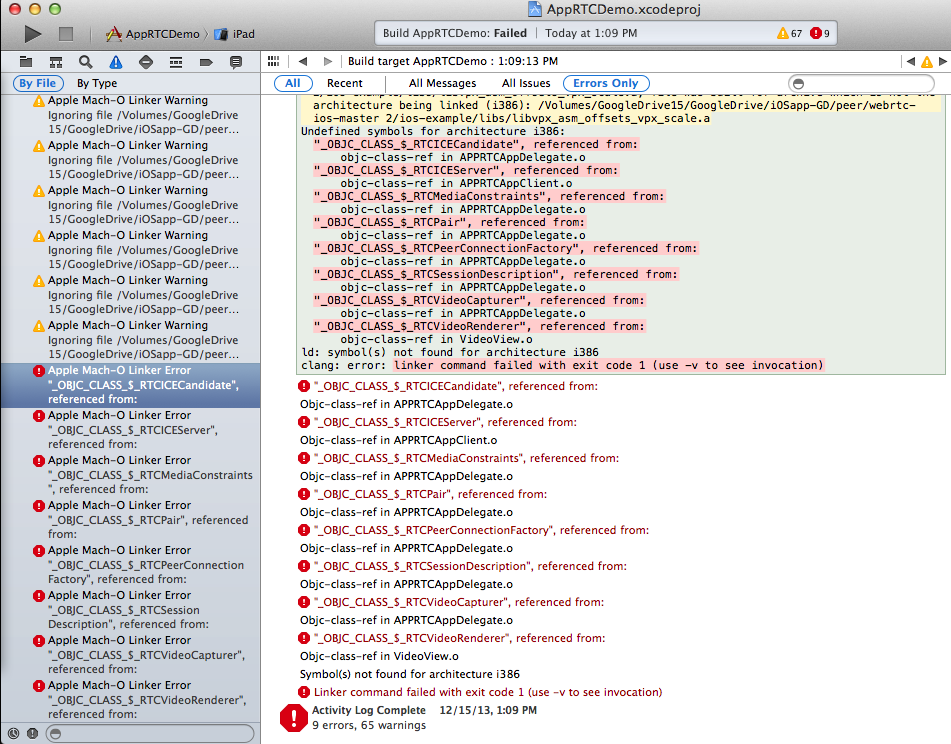Select the RTCICECandidate linker error in sidebar

point(131,385)
